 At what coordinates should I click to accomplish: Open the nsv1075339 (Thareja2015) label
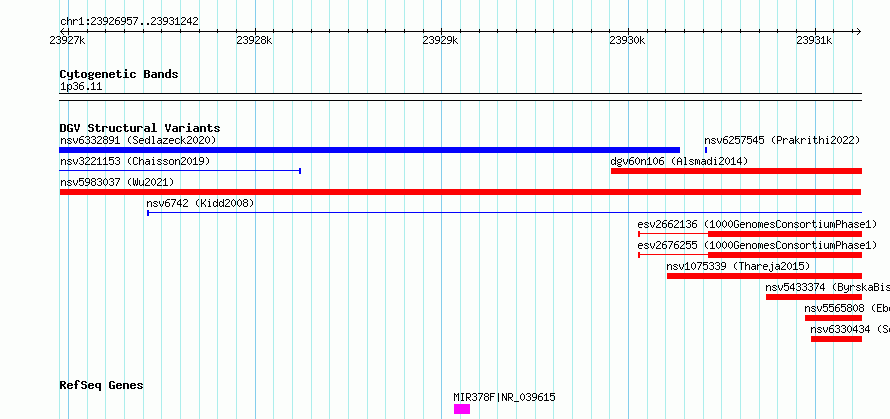[x=738, y=266]
